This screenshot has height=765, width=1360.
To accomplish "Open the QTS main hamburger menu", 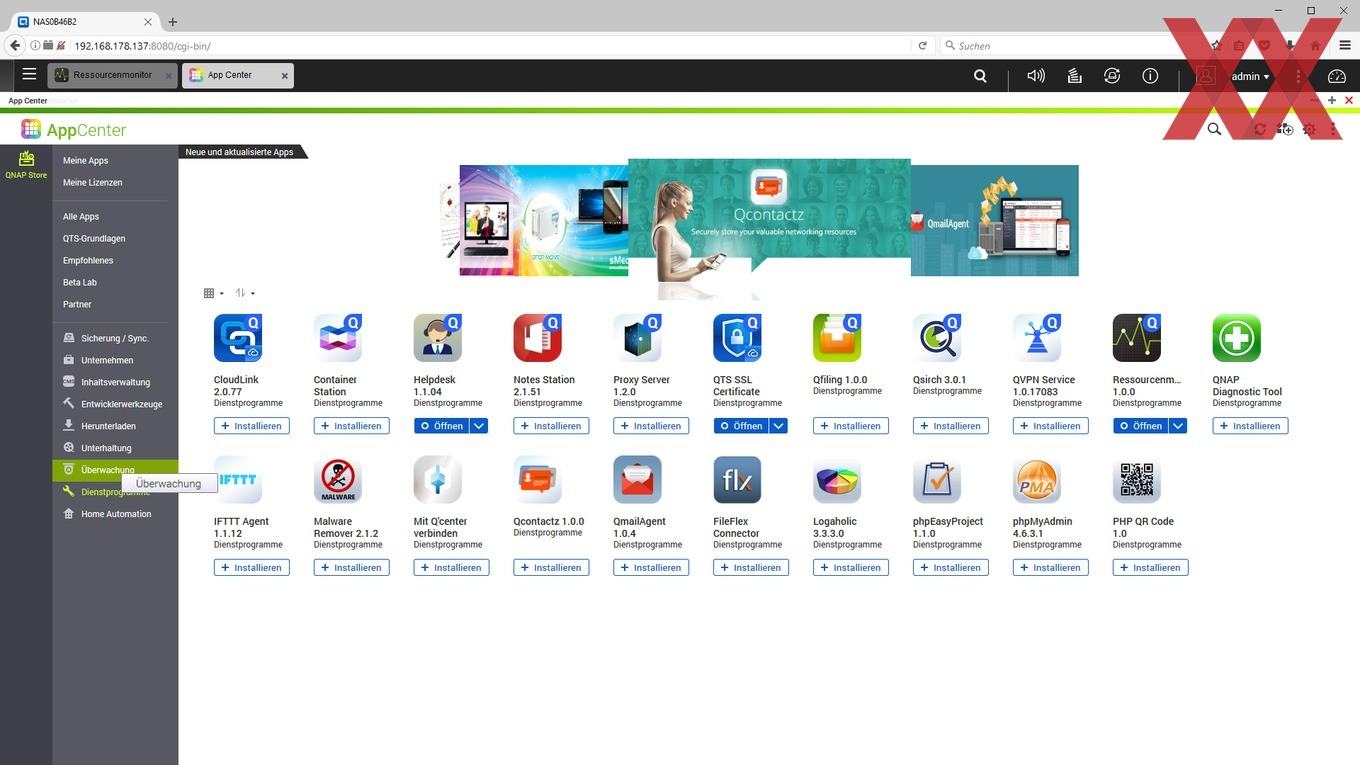I will pyautogui.click(x=29, y=75).
